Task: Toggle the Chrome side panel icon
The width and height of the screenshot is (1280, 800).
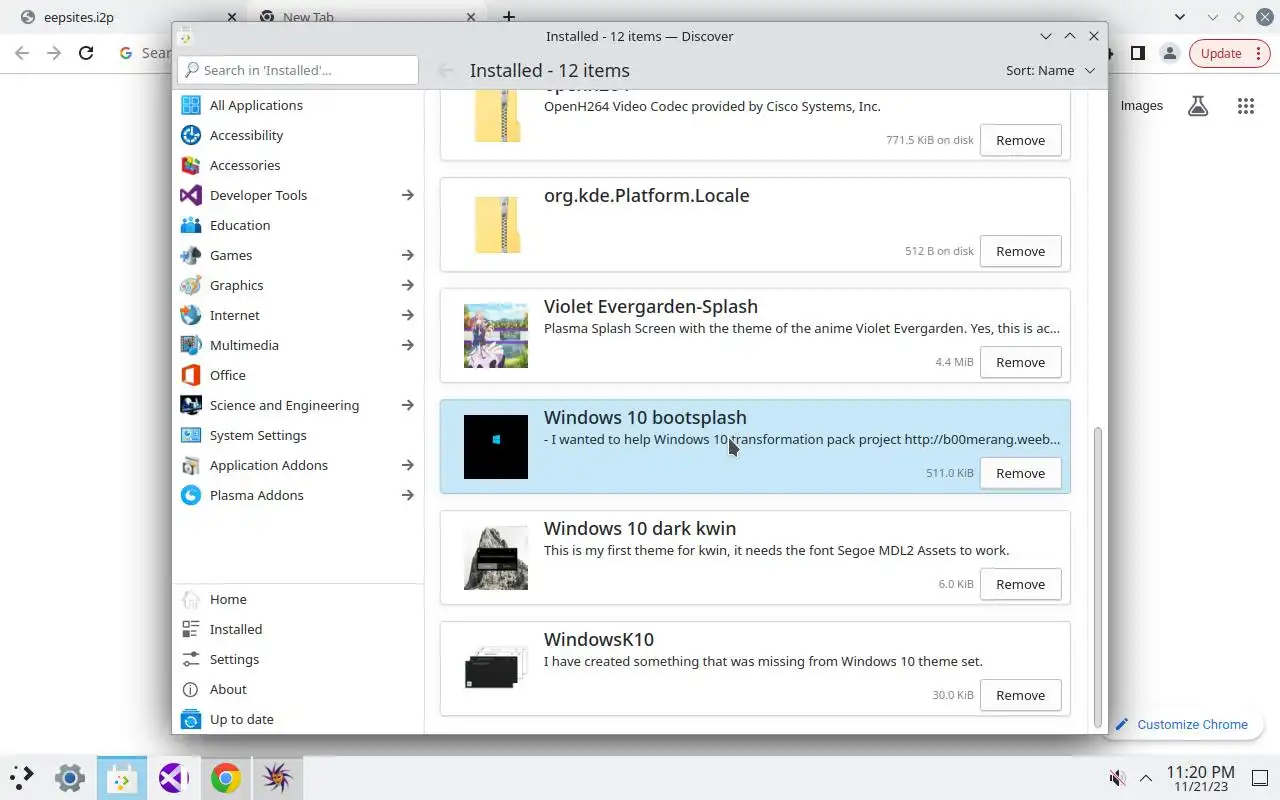Action: 1138,53
